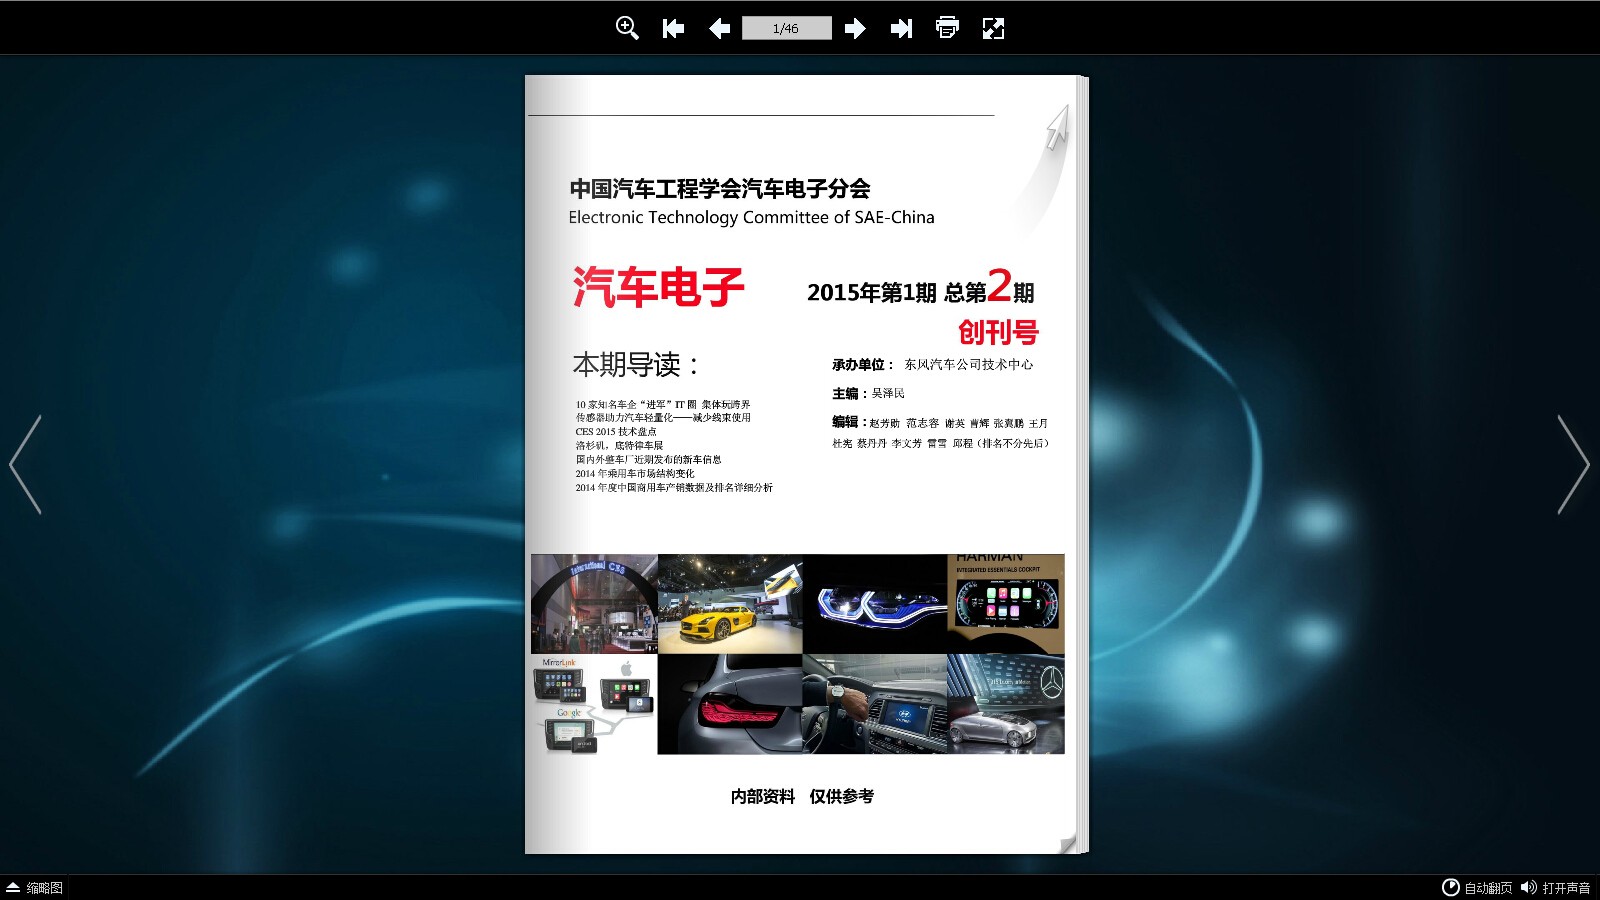Click the heading 中国汽车工程学会汽车电子分会
This screenshot has width=1600, height=900.
pyautogui.click(x=720, y=188)
